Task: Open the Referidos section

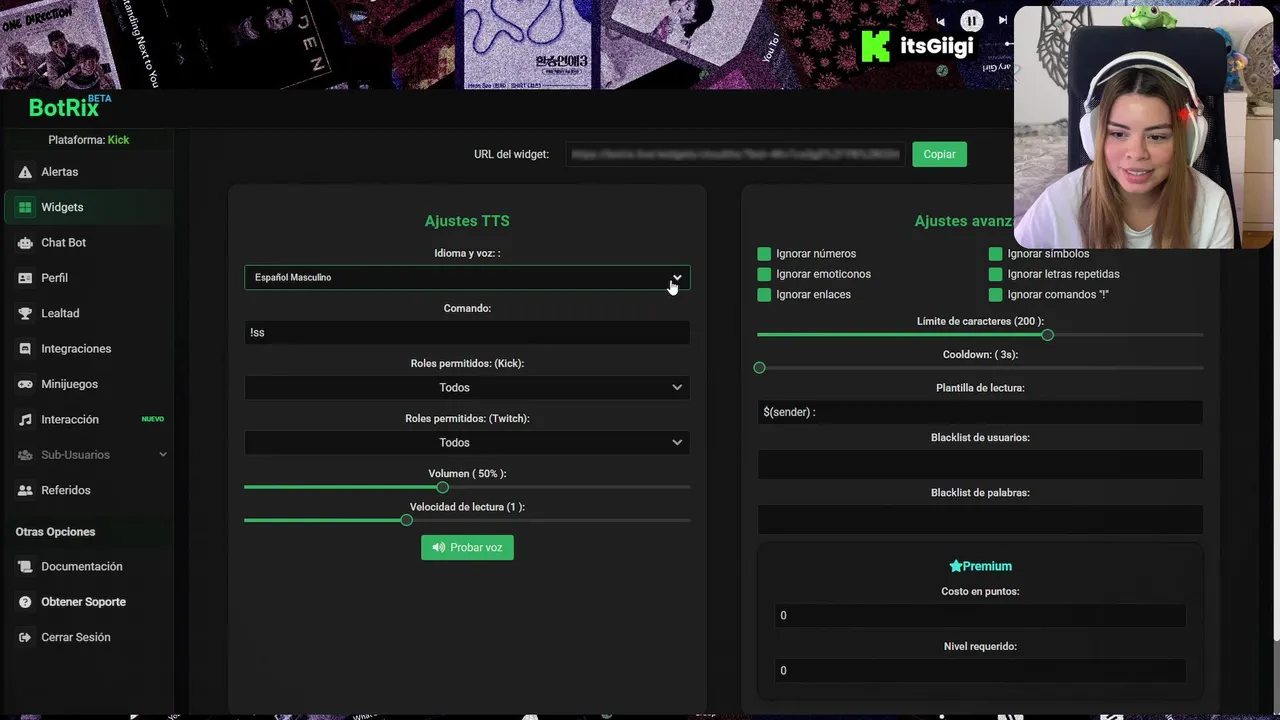Action: coord(88,490)
